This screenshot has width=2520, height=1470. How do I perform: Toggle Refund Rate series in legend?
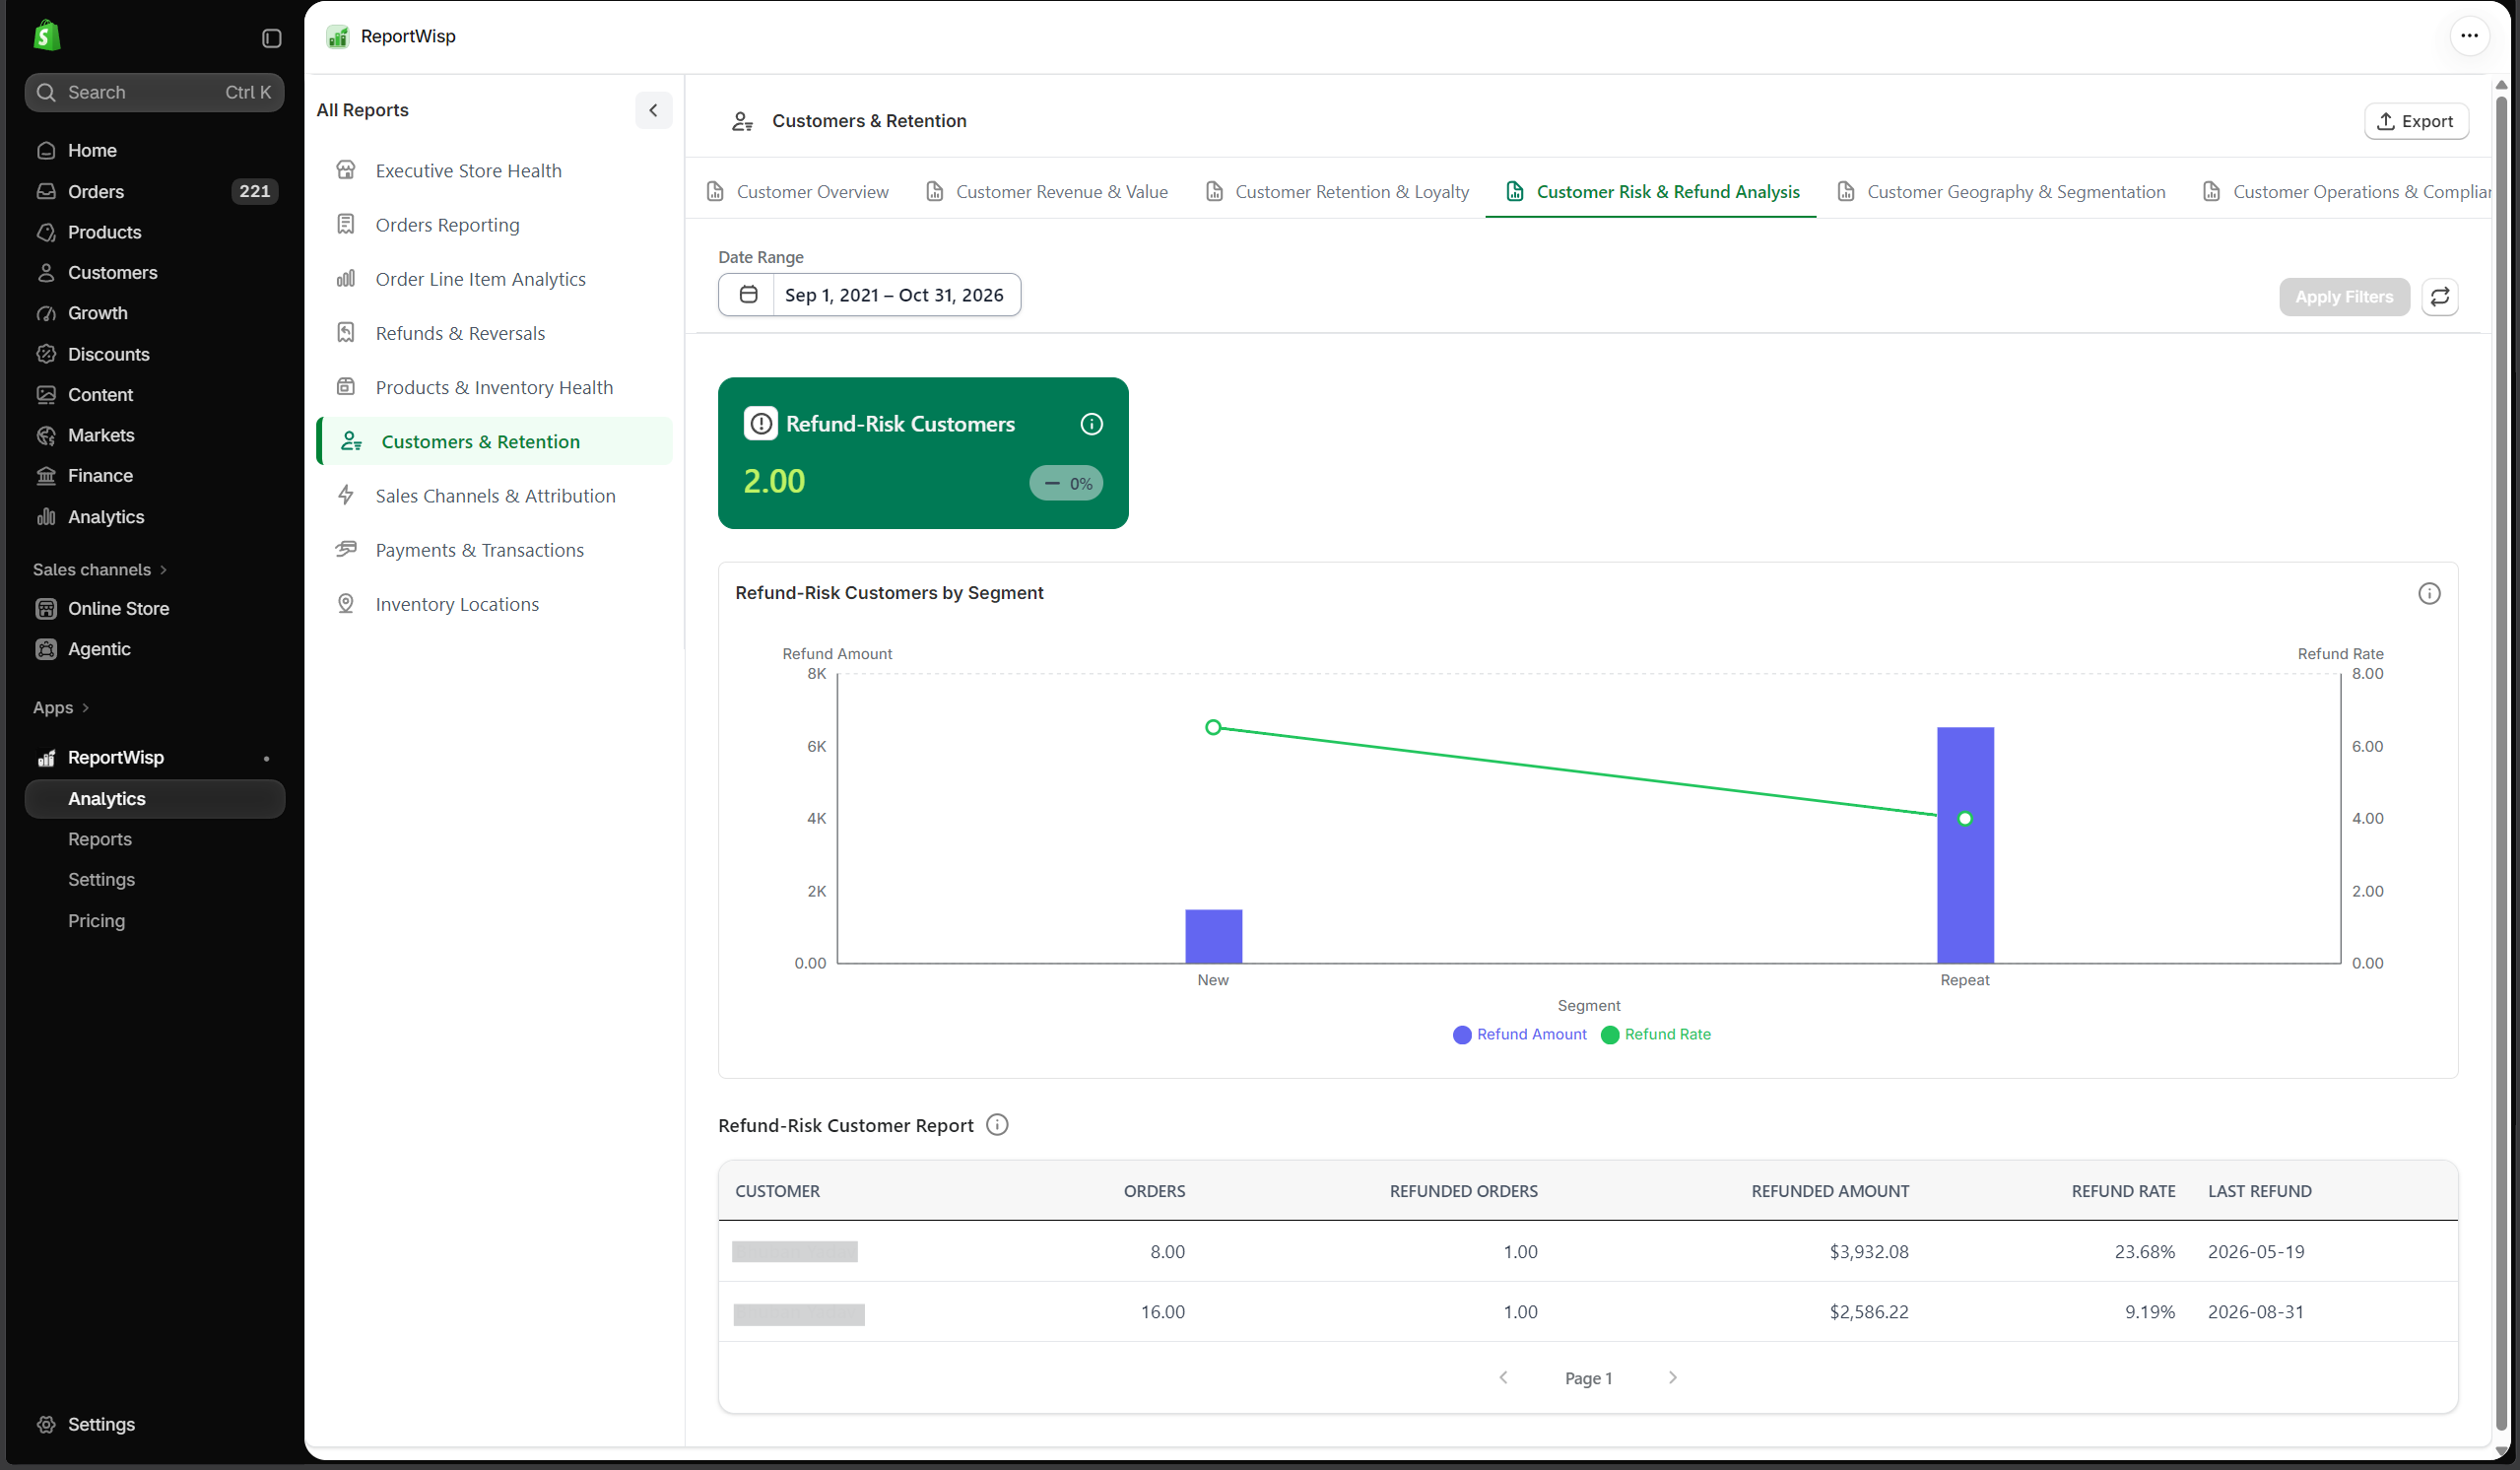[x=1655, y=1034]
